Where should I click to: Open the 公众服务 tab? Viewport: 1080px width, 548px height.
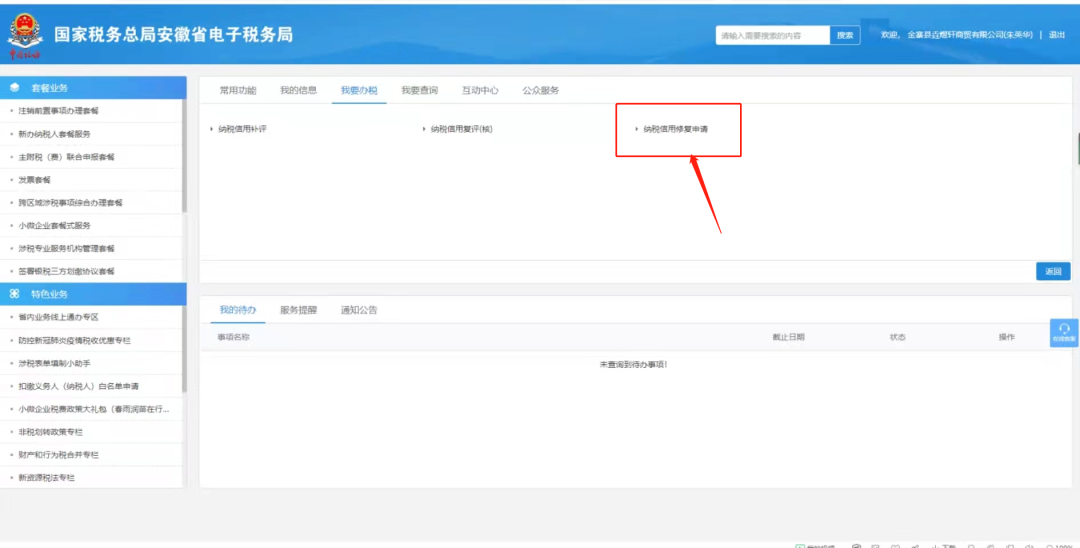(541, 90)
